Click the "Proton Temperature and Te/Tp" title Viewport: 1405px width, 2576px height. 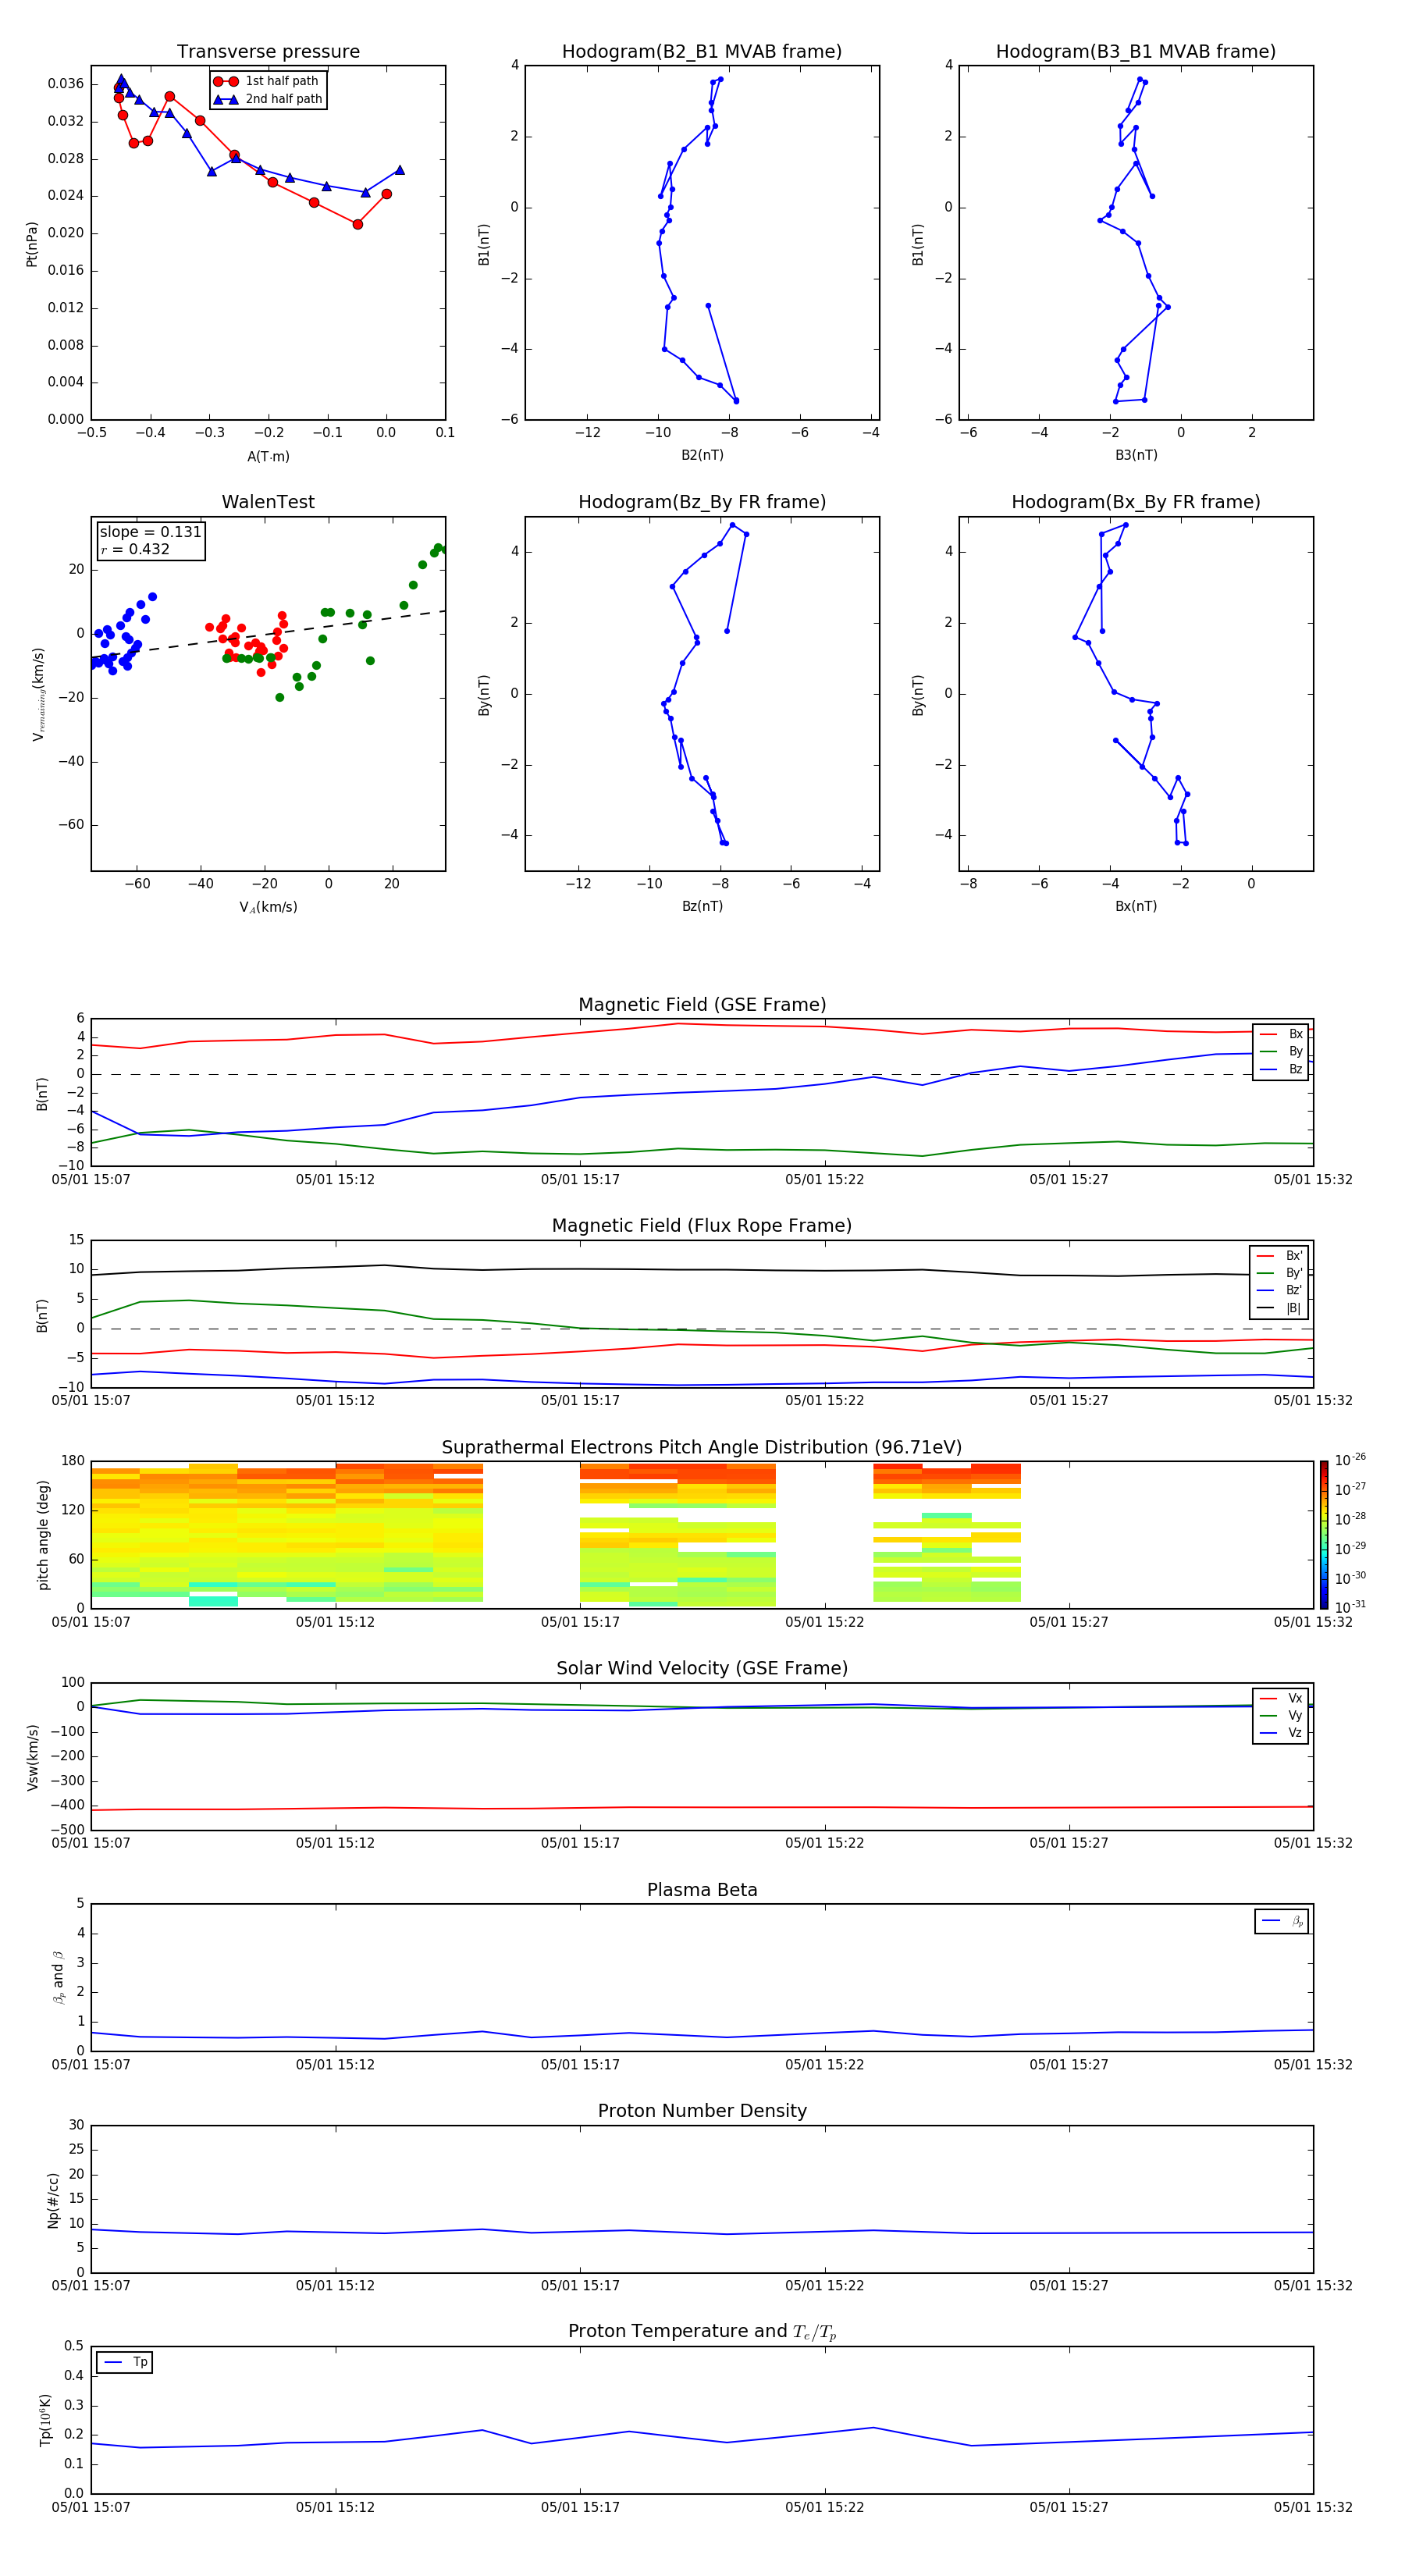coord(702,2332)
